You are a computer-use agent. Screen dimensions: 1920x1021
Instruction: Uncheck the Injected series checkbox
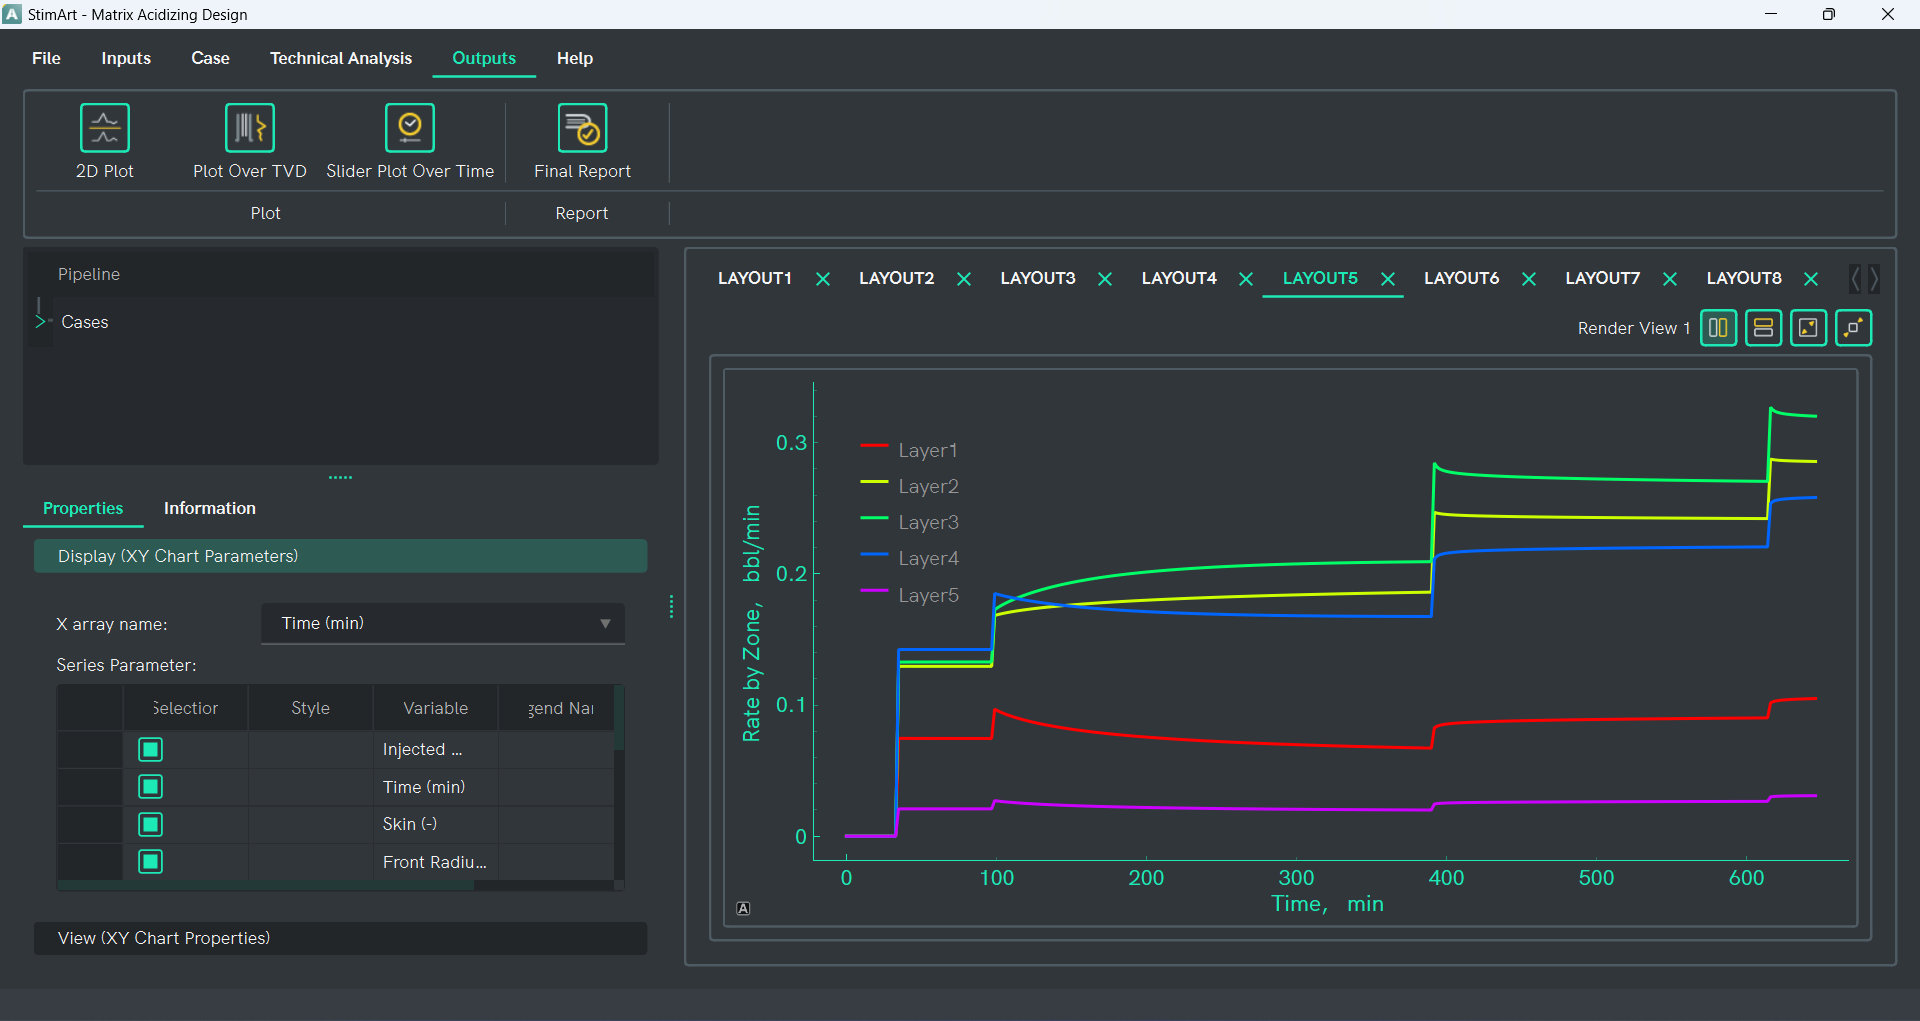[151, 750]
